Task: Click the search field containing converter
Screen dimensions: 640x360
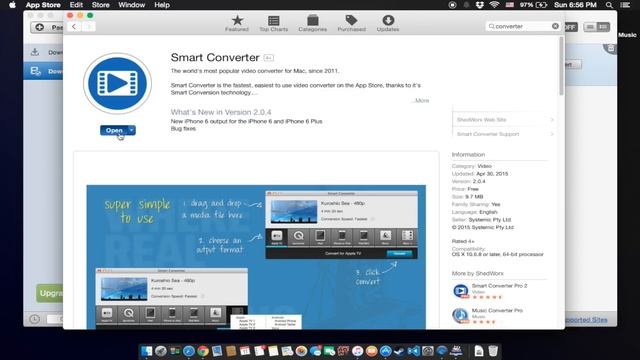Action: [522, 26]
